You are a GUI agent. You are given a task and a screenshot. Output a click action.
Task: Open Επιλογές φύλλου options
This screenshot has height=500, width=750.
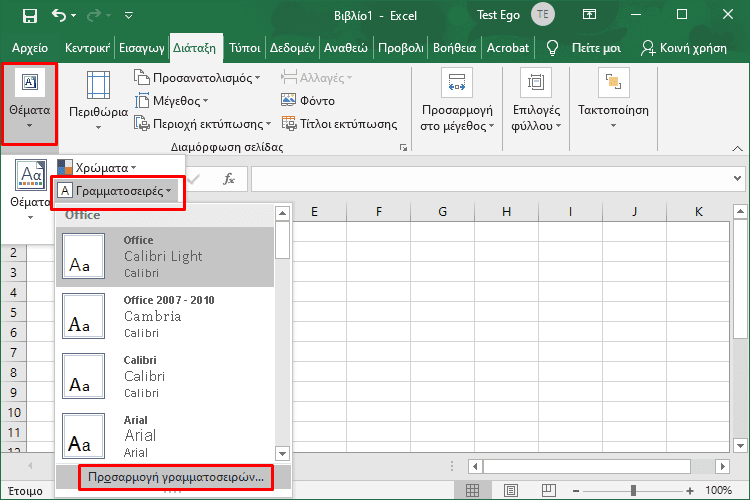[536, 100]
